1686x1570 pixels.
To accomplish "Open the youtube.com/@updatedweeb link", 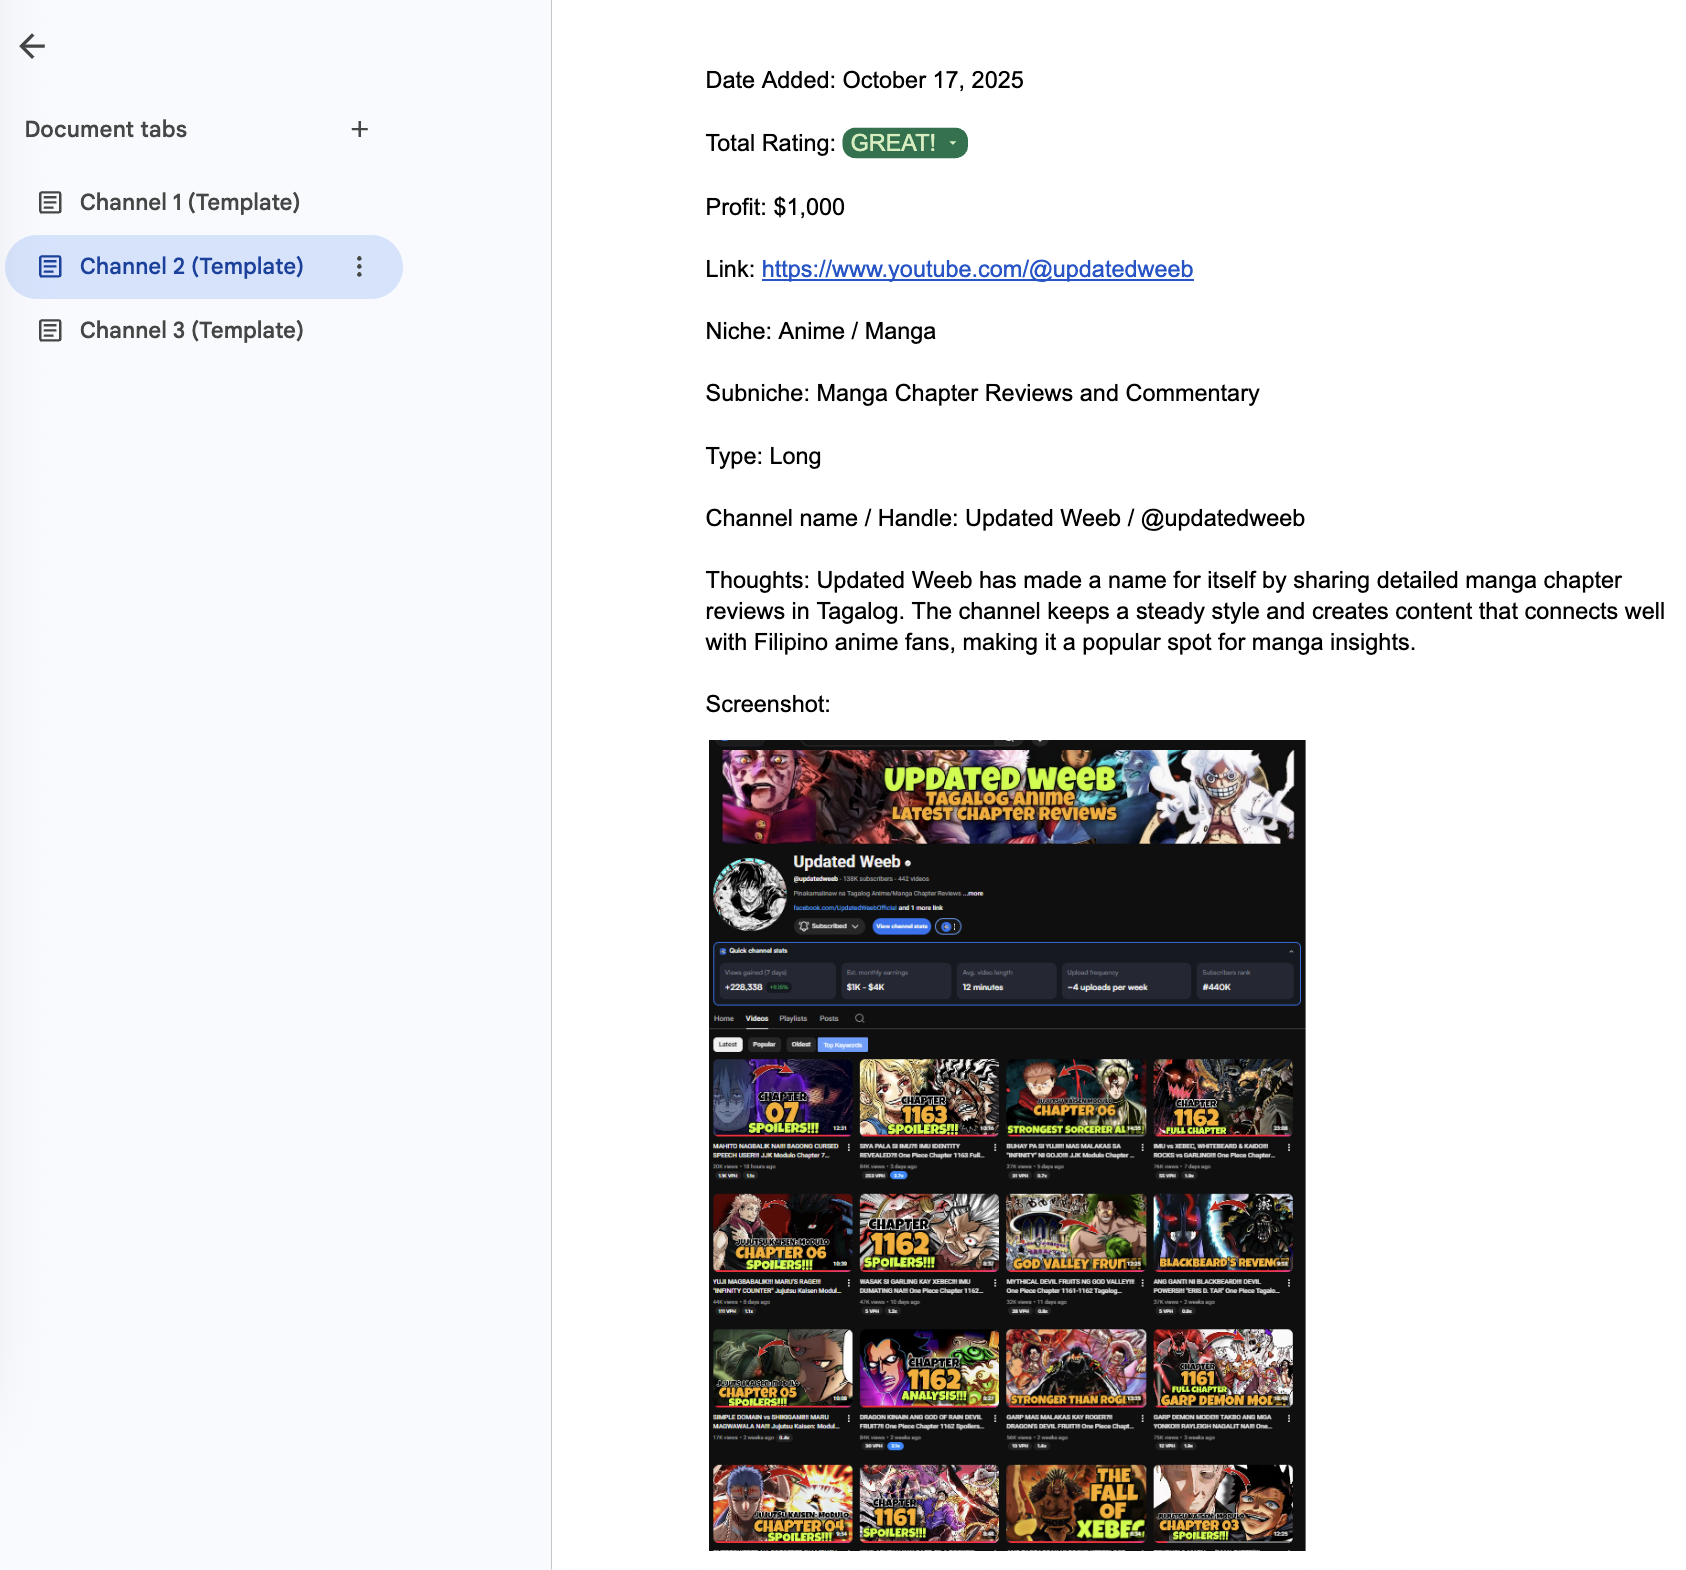I will [977, 269].
